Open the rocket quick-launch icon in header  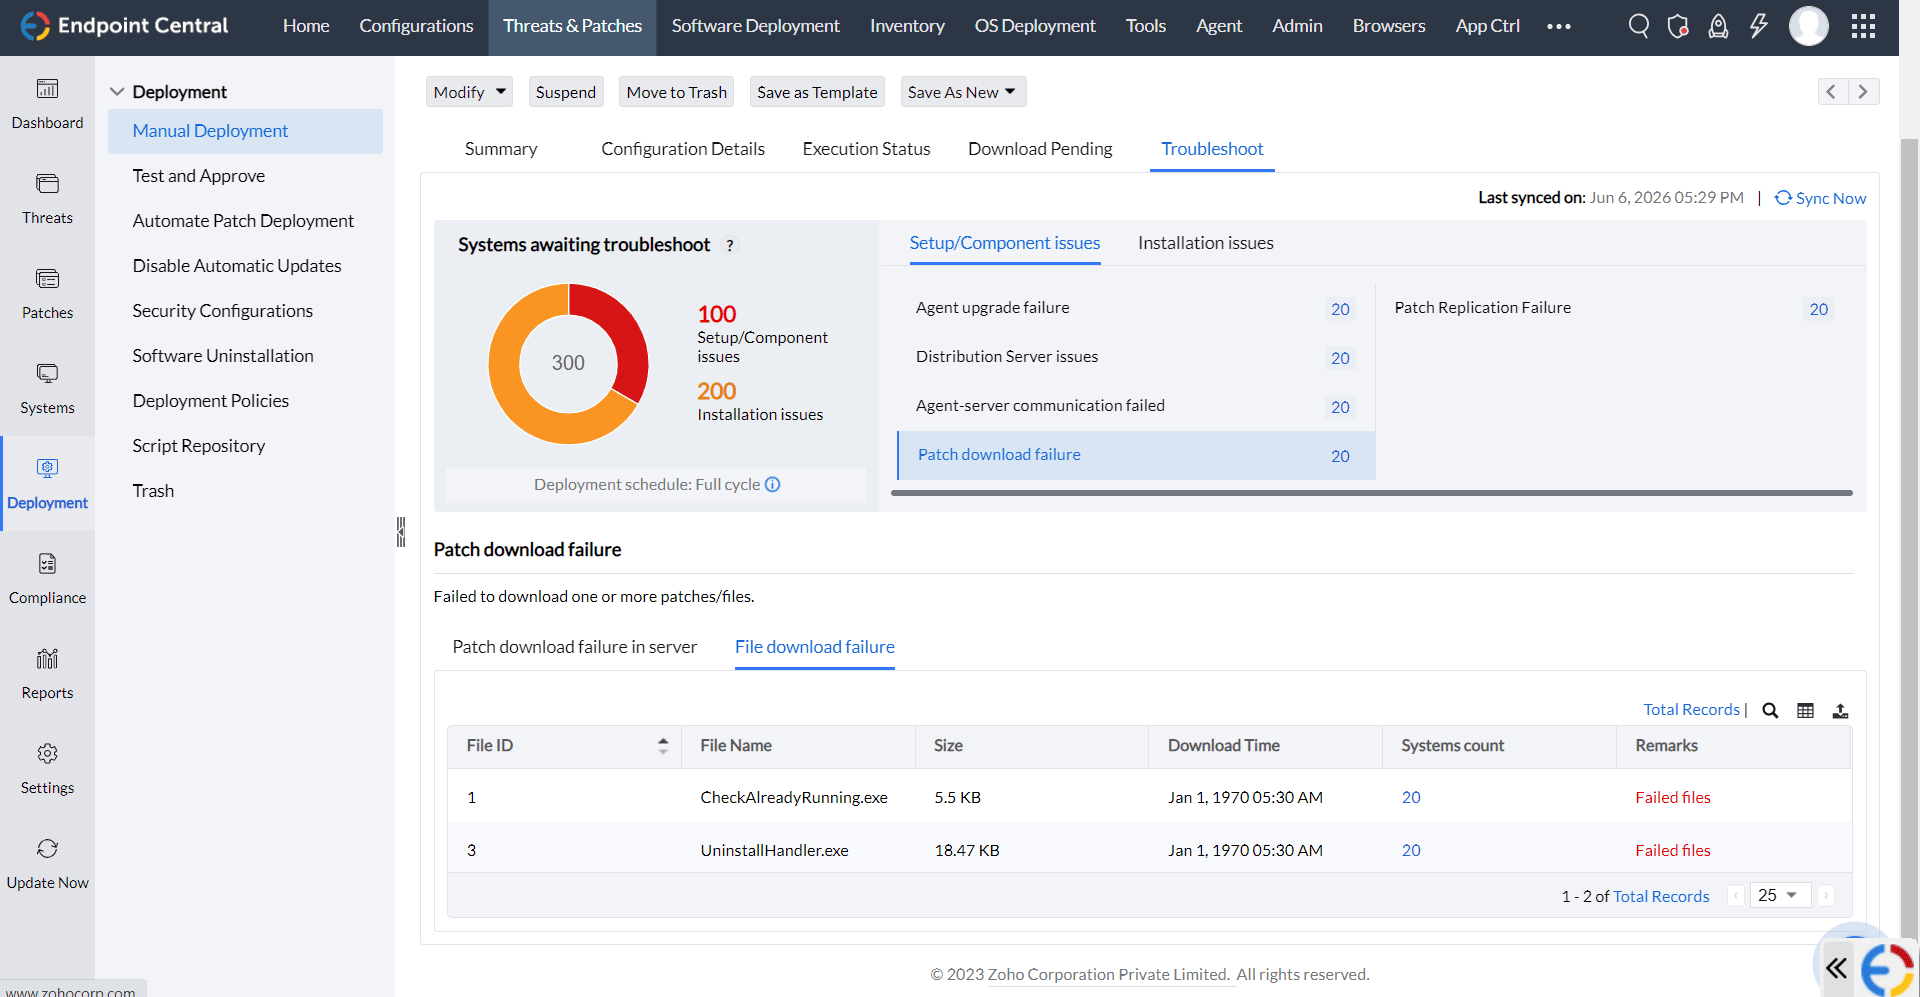click(1718, 26)
